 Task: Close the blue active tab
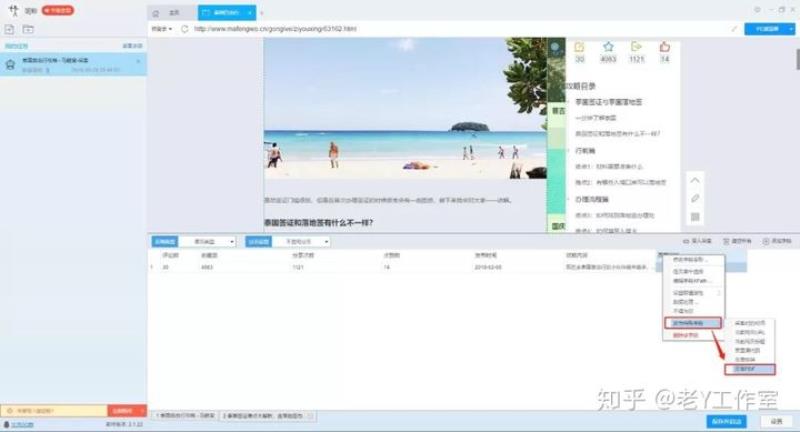point(249,13)
